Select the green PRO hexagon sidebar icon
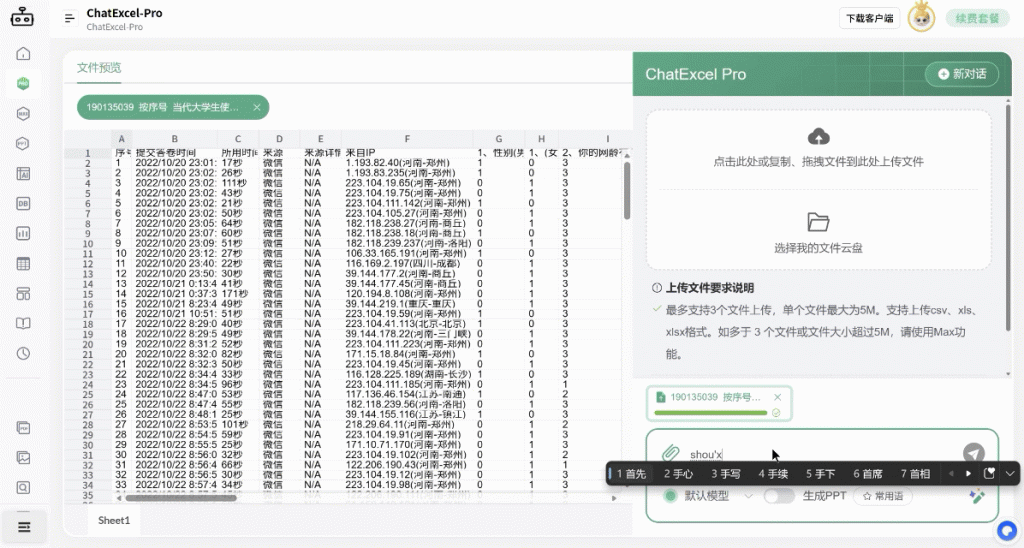1024x548 pixels. pos(23,84)
